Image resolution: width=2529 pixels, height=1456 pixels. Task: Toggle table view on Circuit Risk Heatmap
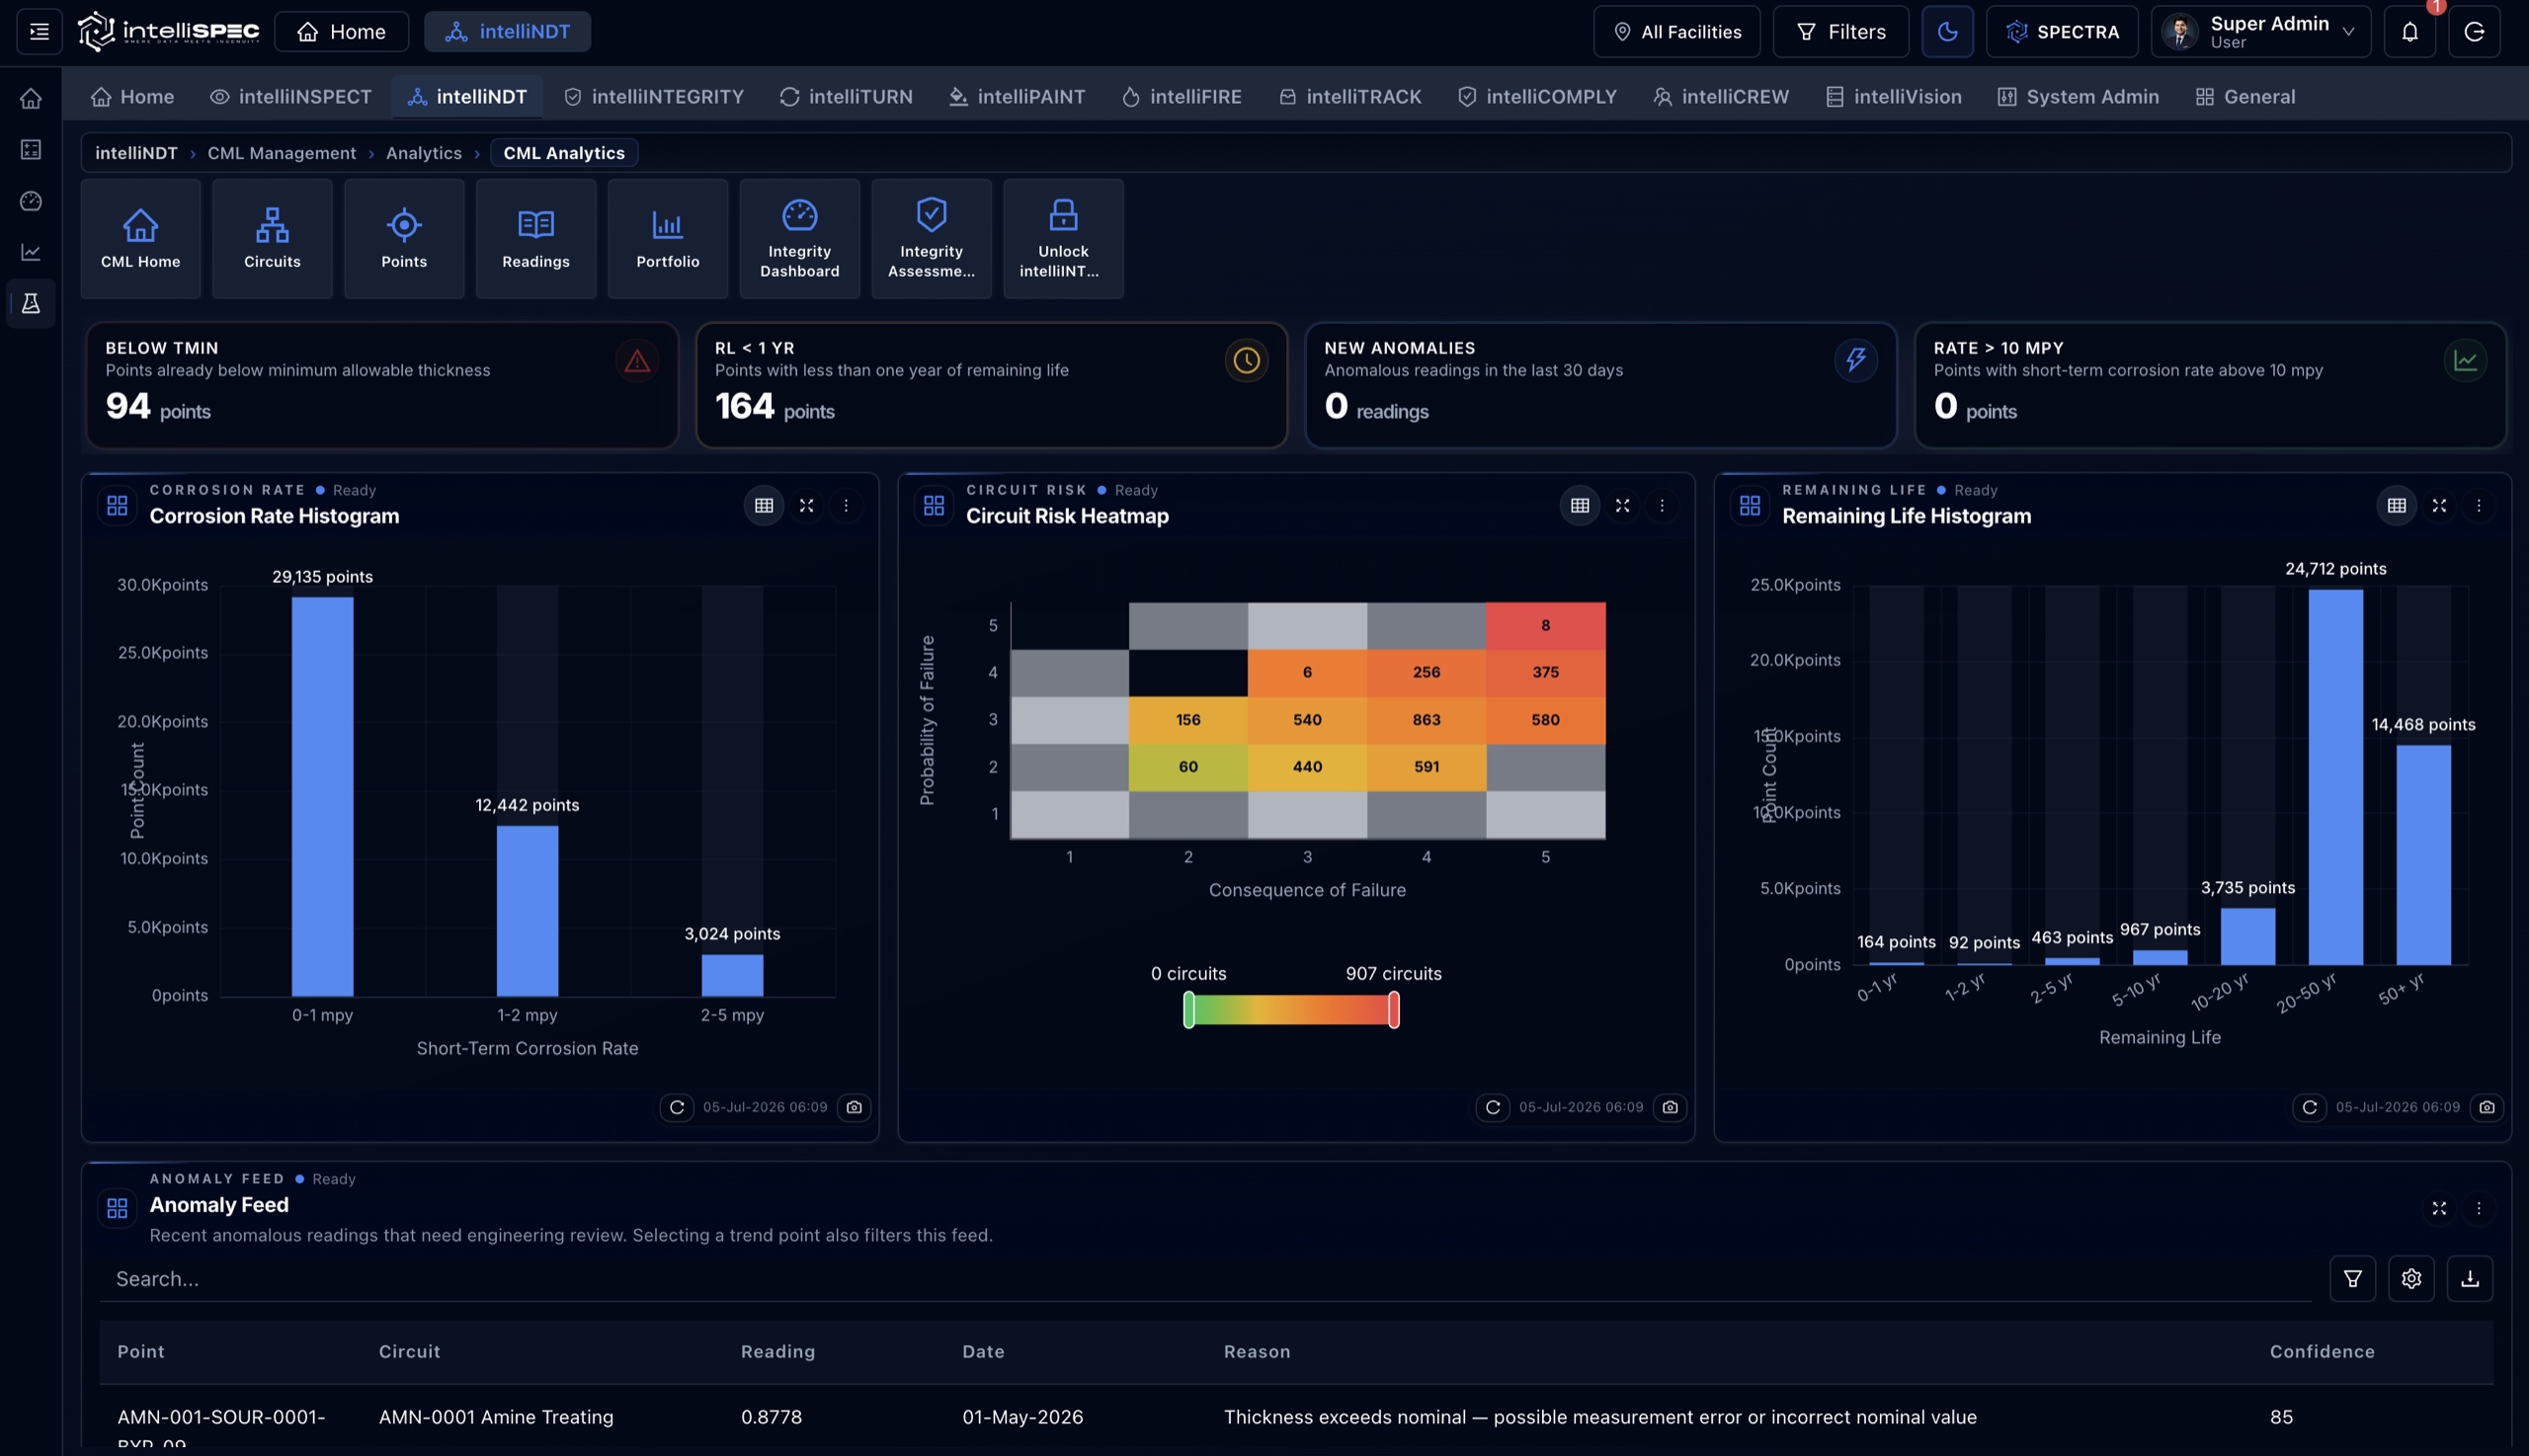[1580, 506]
